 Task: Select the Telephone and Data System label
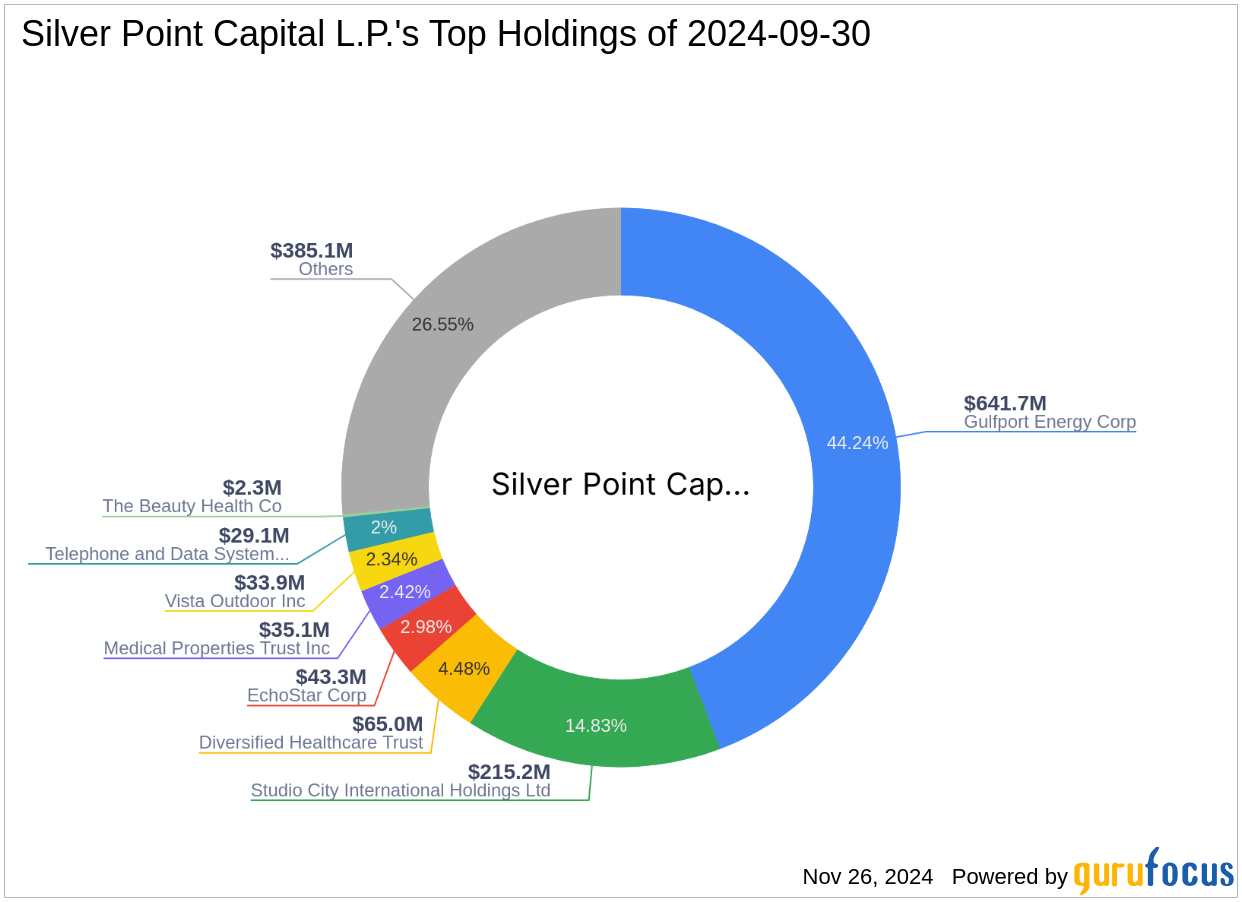click(x=167, y=554)
